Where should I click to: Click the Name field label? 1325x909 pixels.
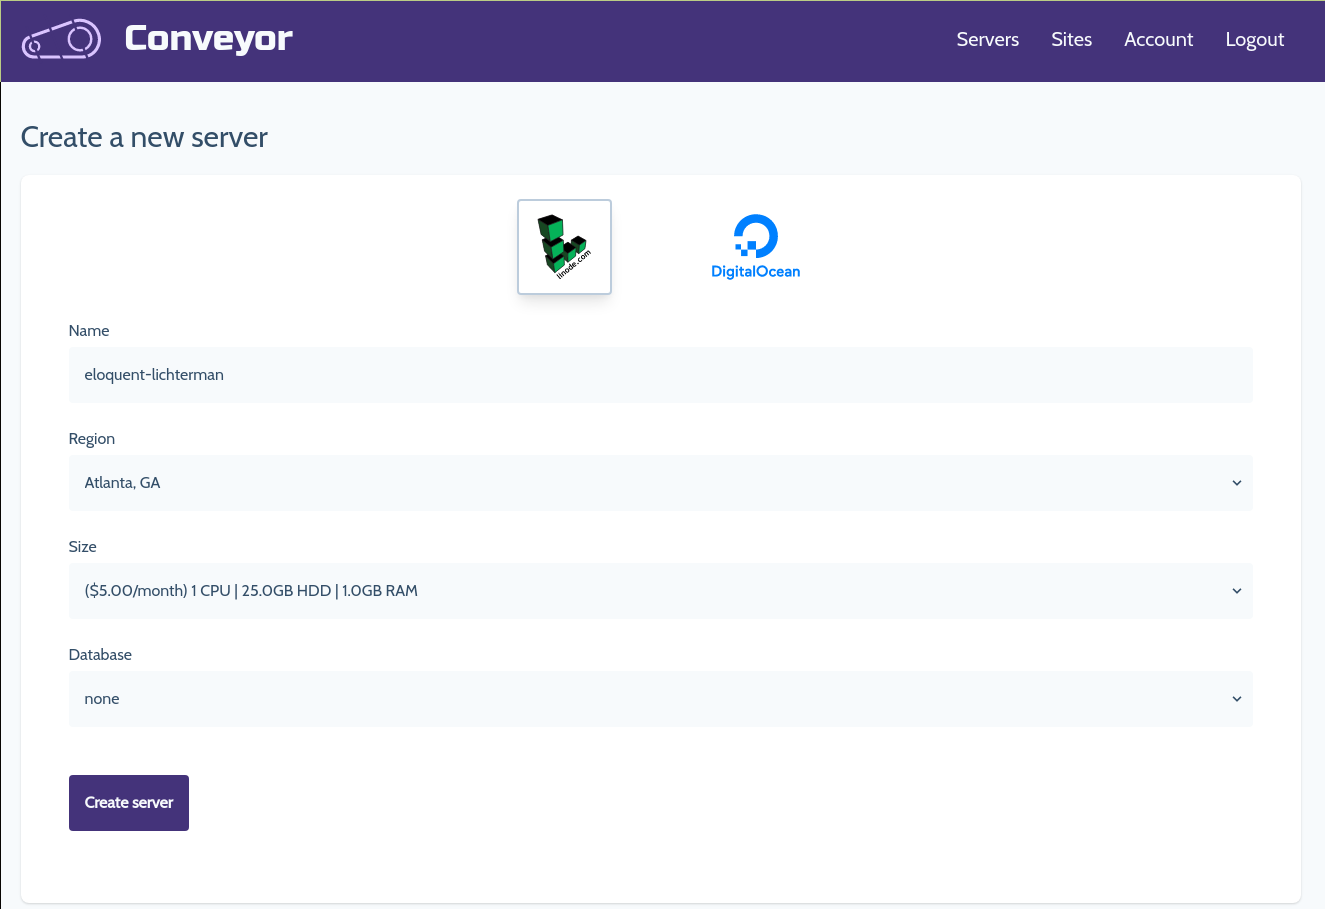click(89, 331)
